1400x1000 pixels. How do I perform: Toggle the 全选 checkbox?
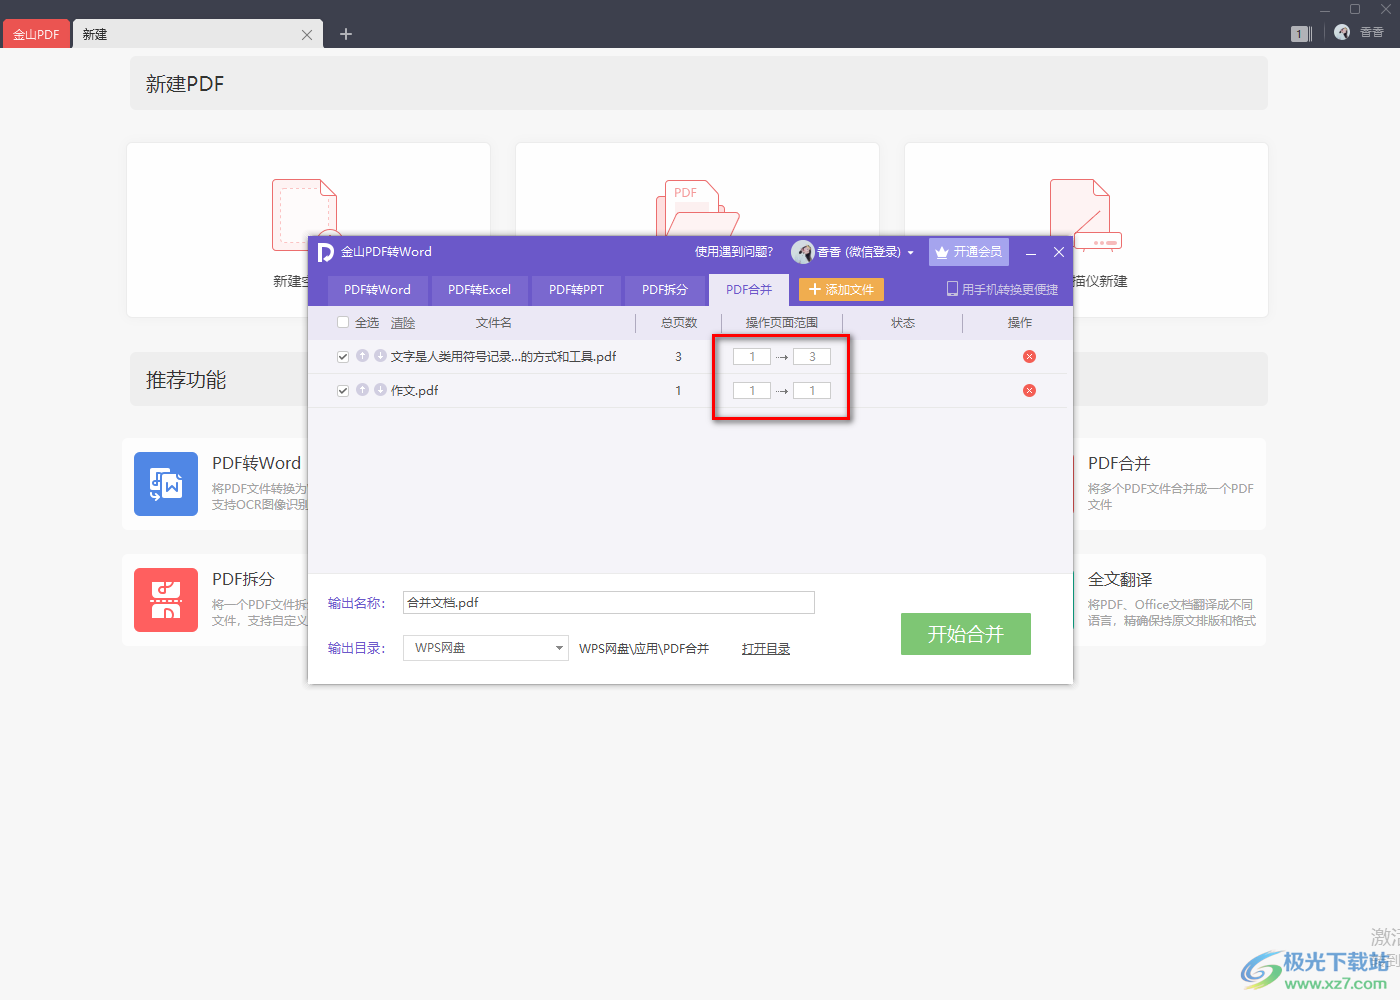343,322
